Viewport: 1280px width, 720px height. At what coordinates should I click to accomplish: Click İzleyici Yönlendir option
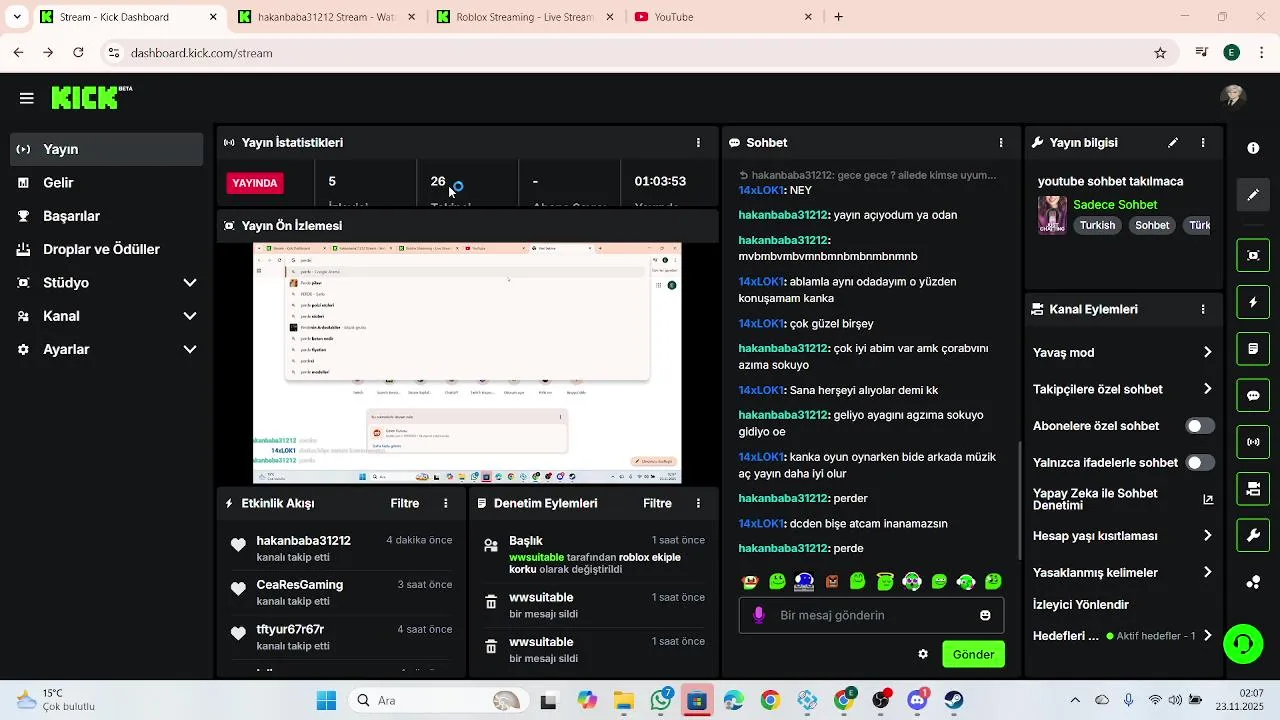(1081, 605)
